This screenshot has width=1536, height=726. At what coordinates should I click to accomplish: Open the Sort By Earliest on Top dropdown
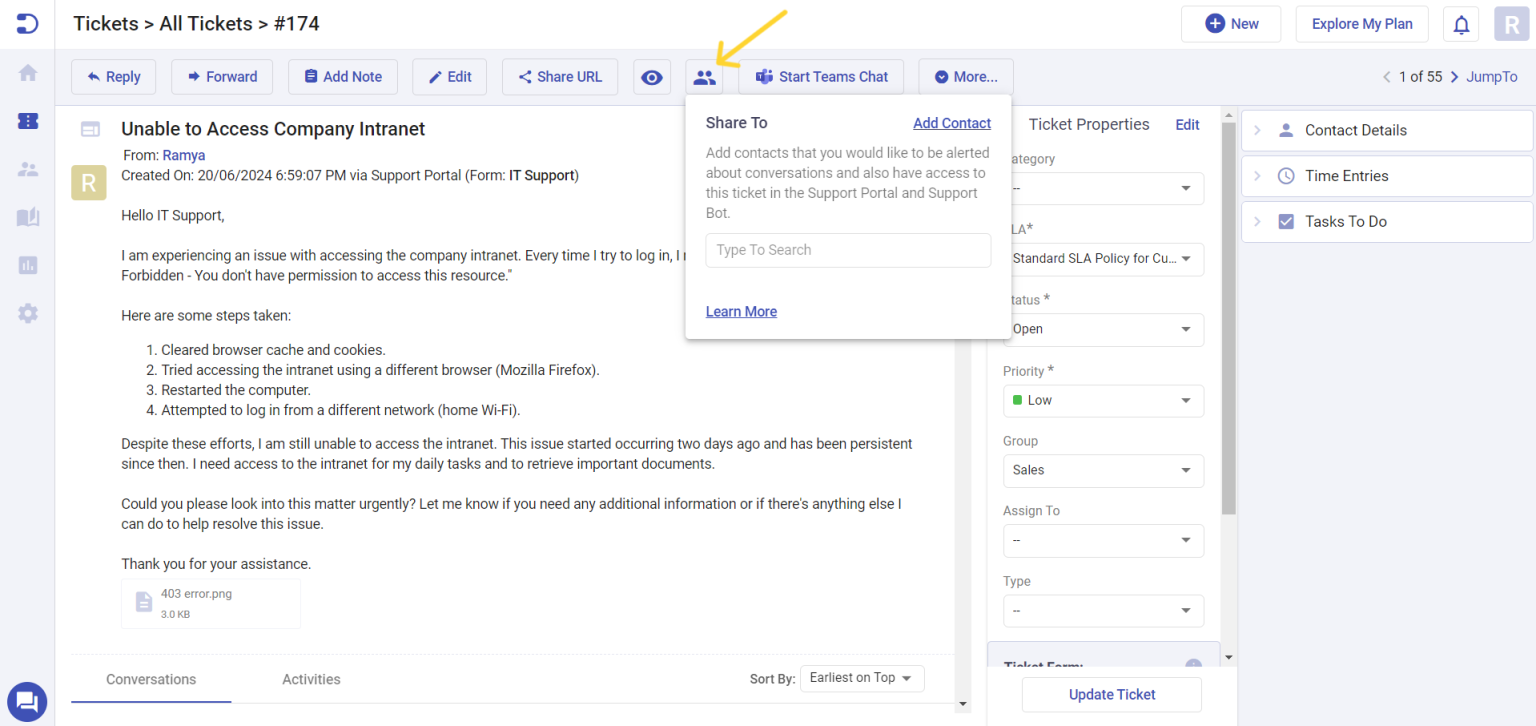861,678
